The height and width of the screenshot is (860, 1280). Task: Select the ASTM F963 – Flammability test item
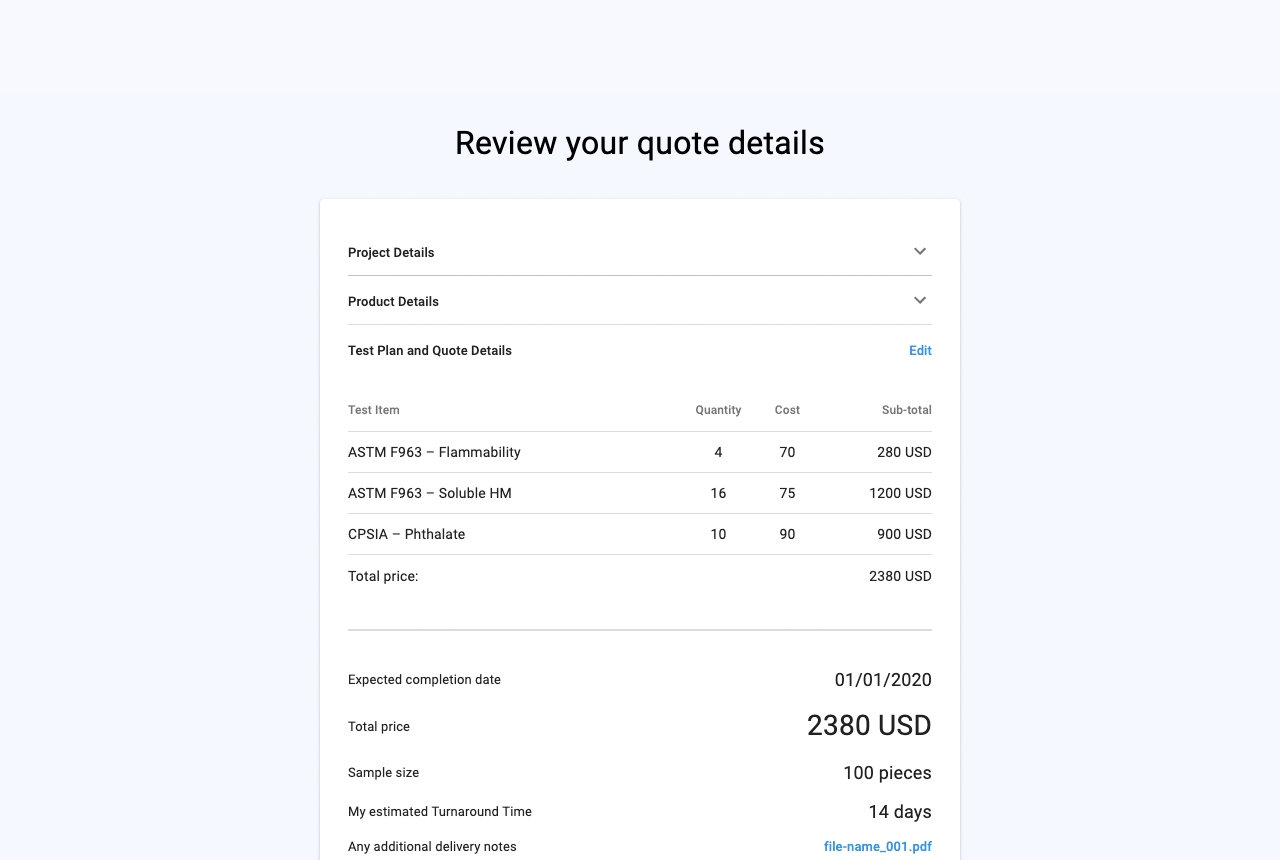(x=434, y=453)
